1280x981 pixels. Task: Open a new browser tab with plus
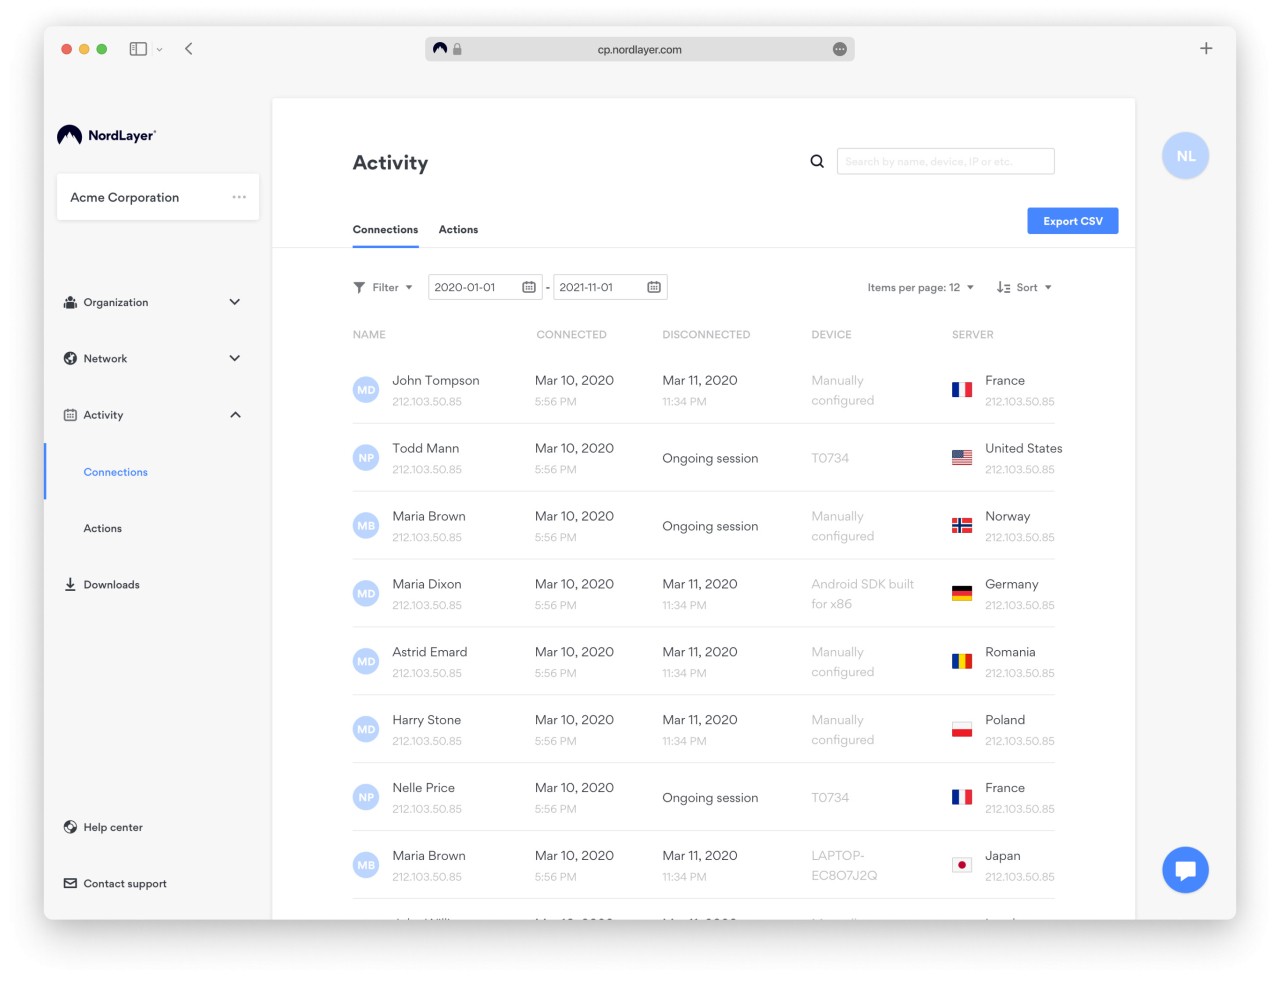click(1206, 49)
